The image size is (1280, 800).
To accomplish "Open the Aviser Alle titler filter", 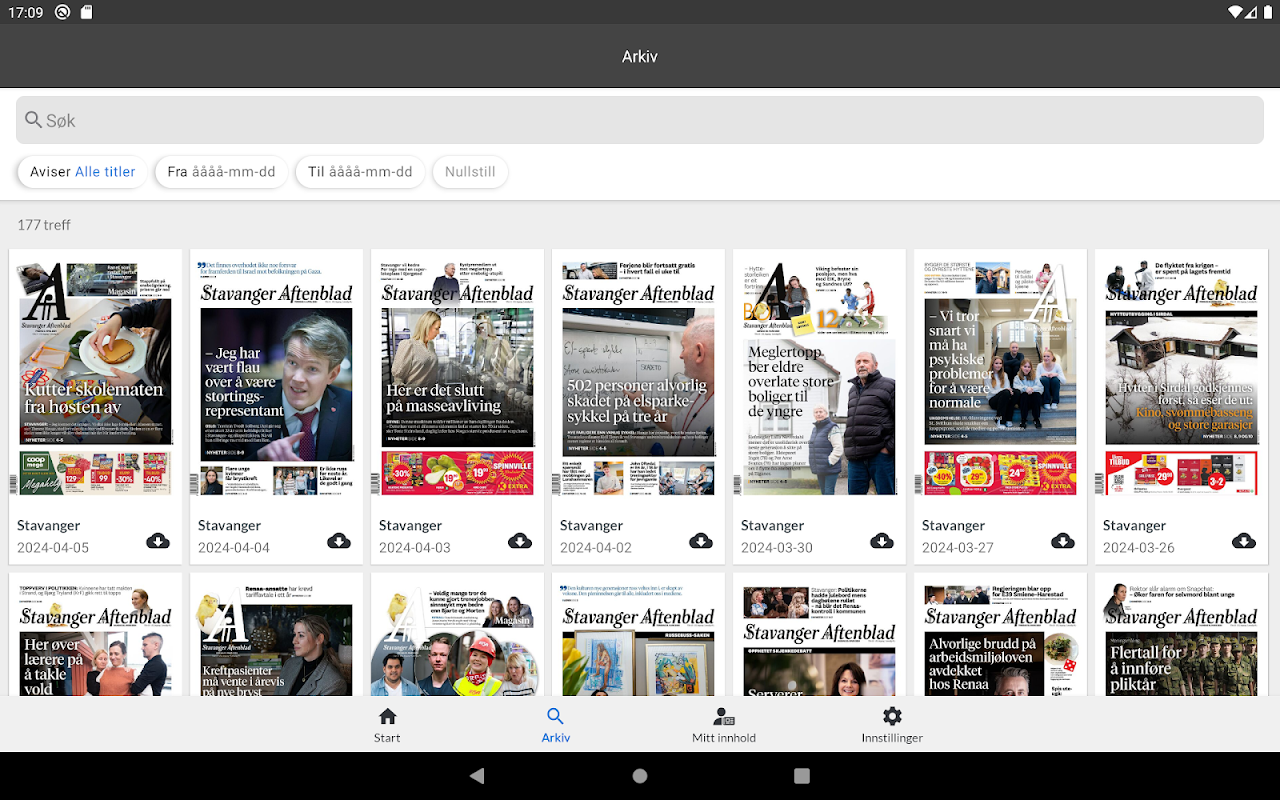I will point(83,172).
